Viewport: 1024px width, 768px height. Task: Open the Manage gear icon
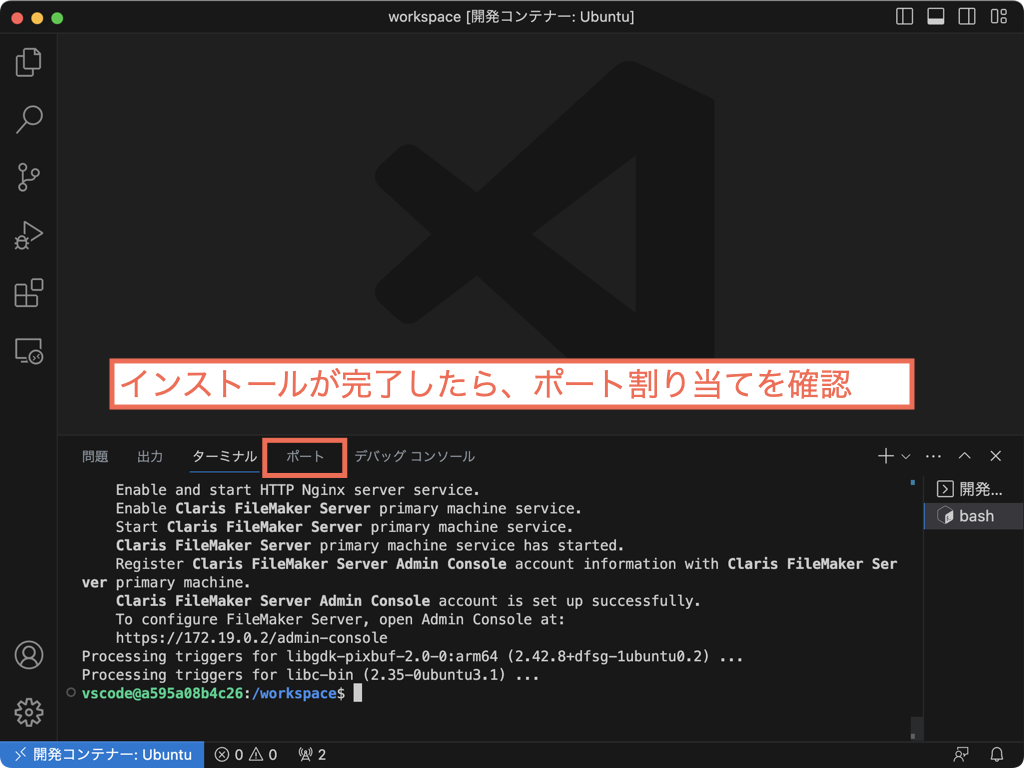29,712
